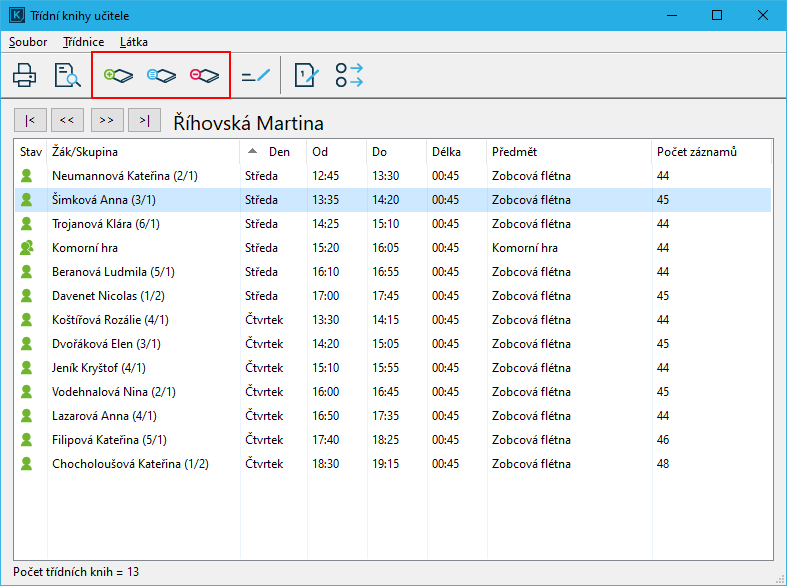Open the Látka menu
This screenshot has height=586, width=787.
coord(133,42)
